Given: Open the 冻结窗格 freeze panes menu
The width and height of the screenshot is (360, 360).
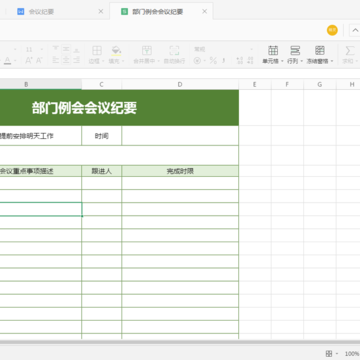Looking at the screenshot, I should click(x=320, y=55).
